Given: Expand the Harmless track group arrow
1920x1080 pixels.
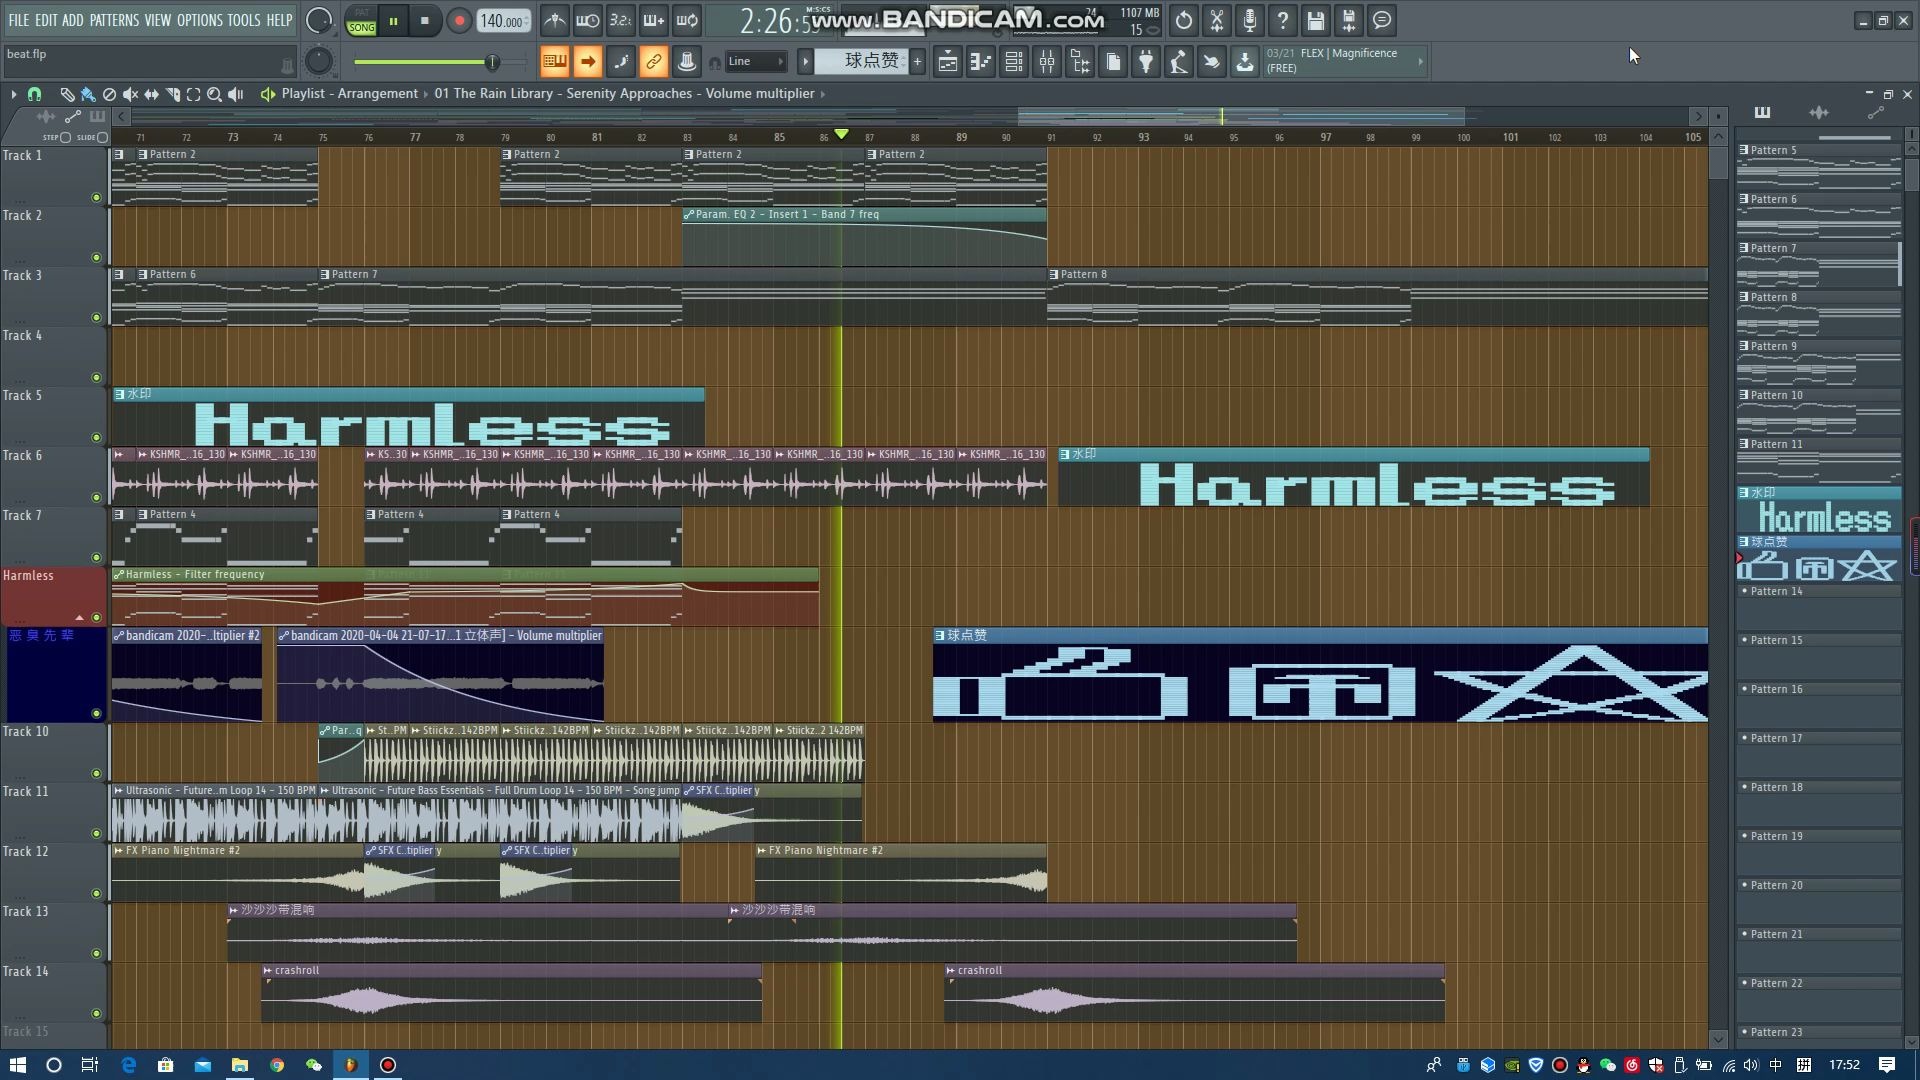Looking at the screenshot, I should click(x=79, y=618).
